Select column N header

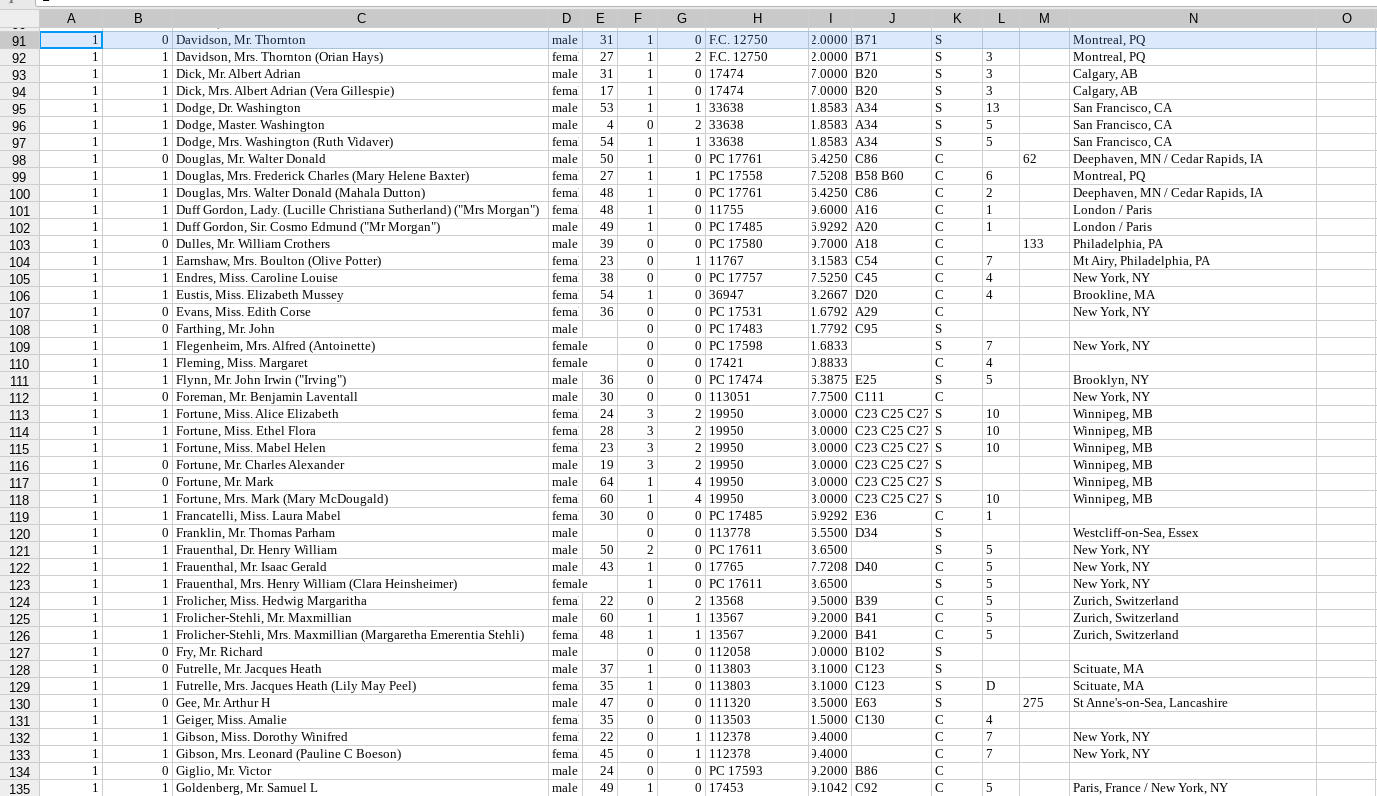point(1193,19)
